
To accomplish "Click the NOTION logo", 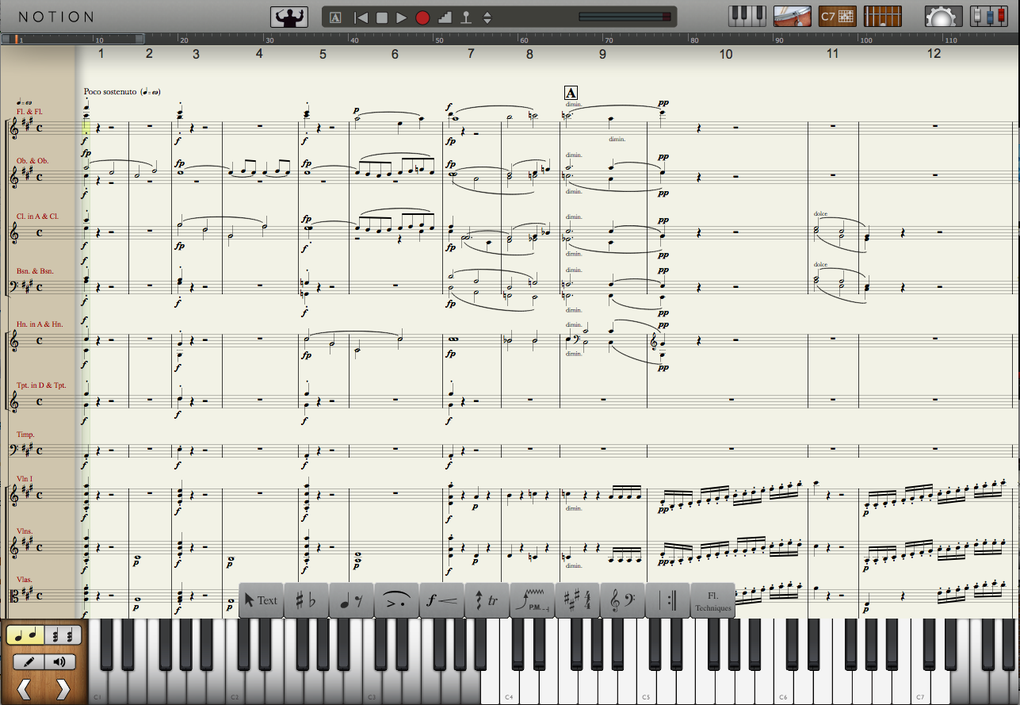I will [56, 17].
